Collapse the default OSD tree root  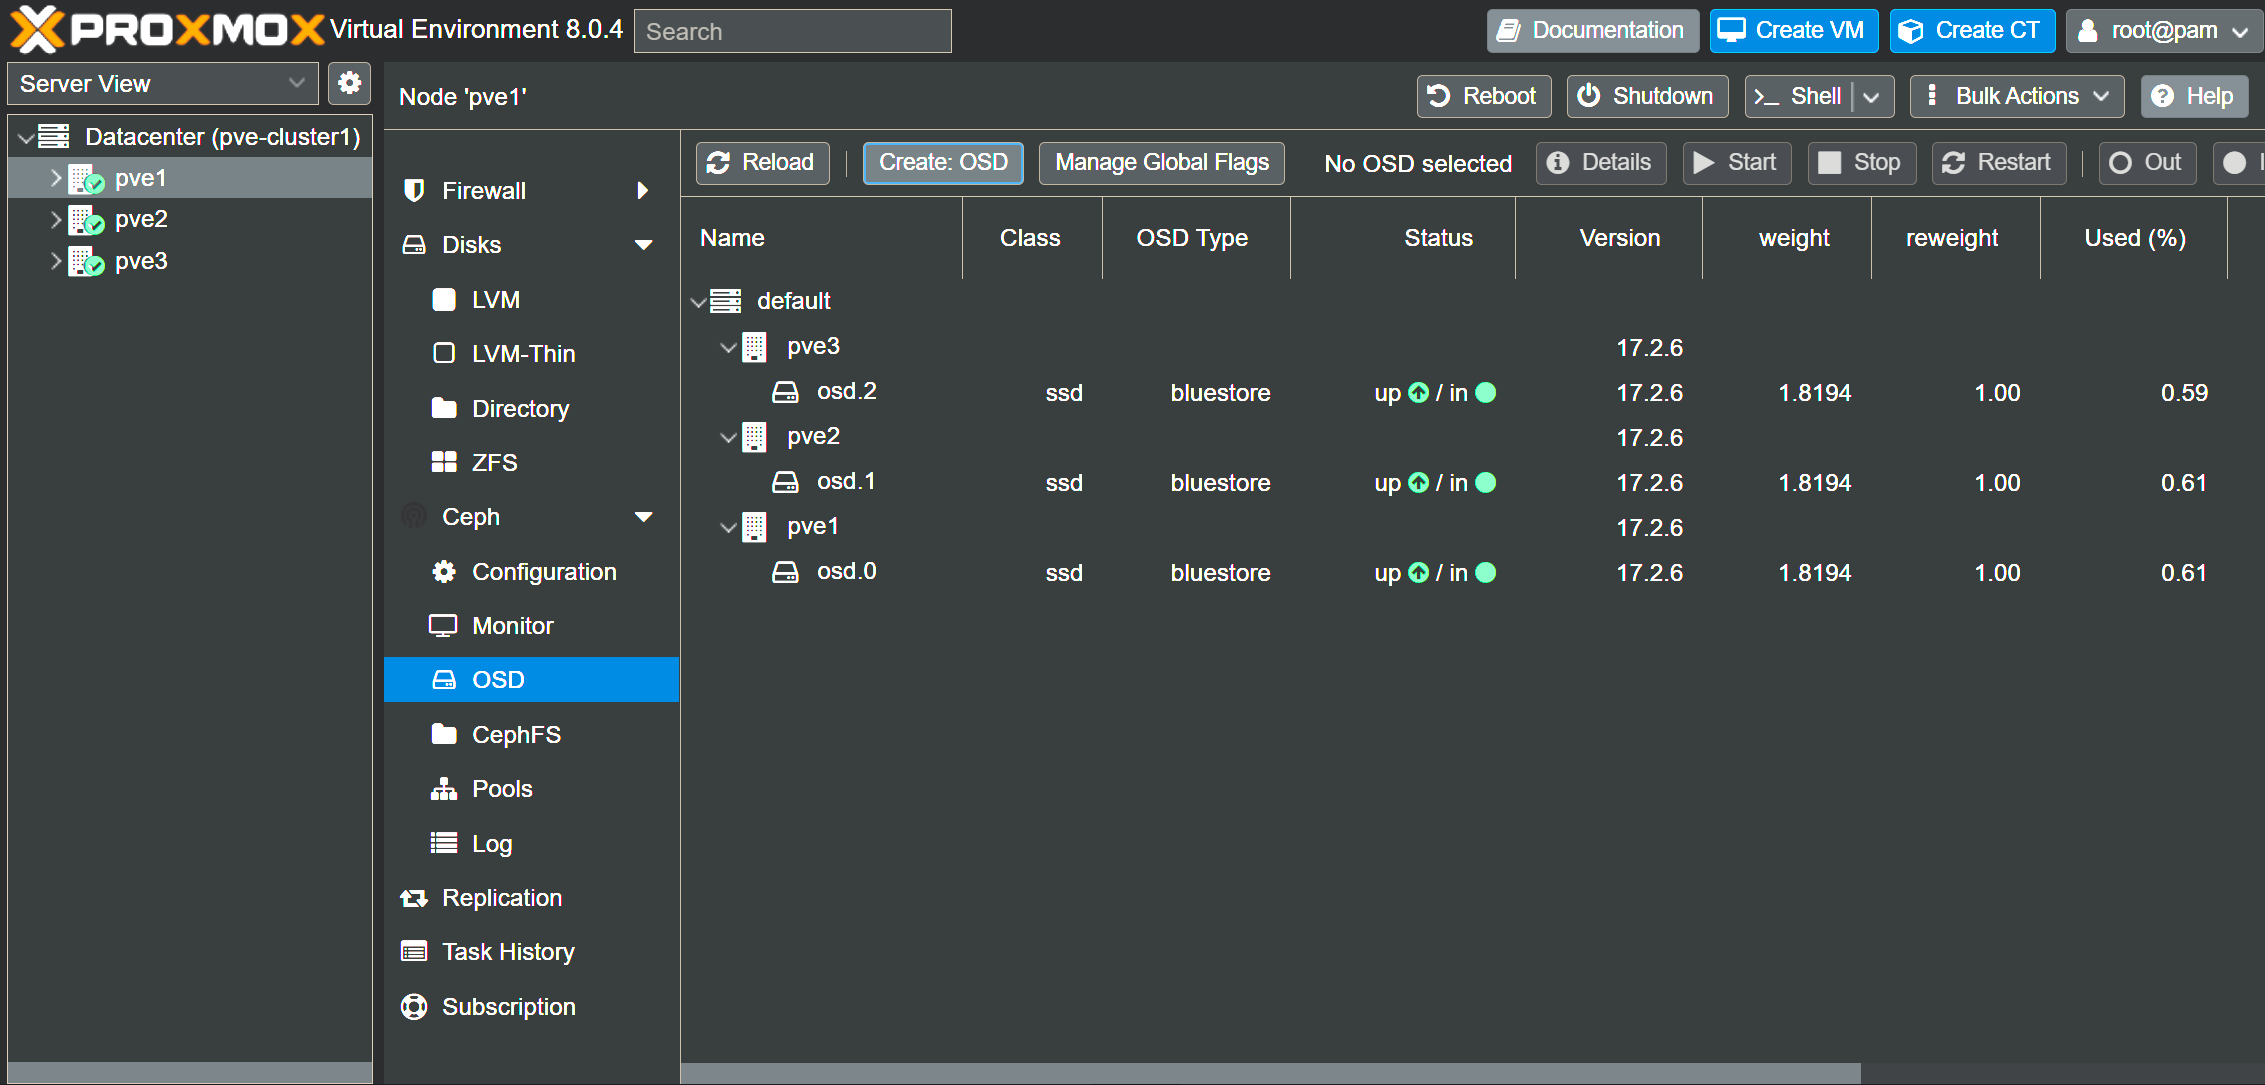click(x=698, y=302)
